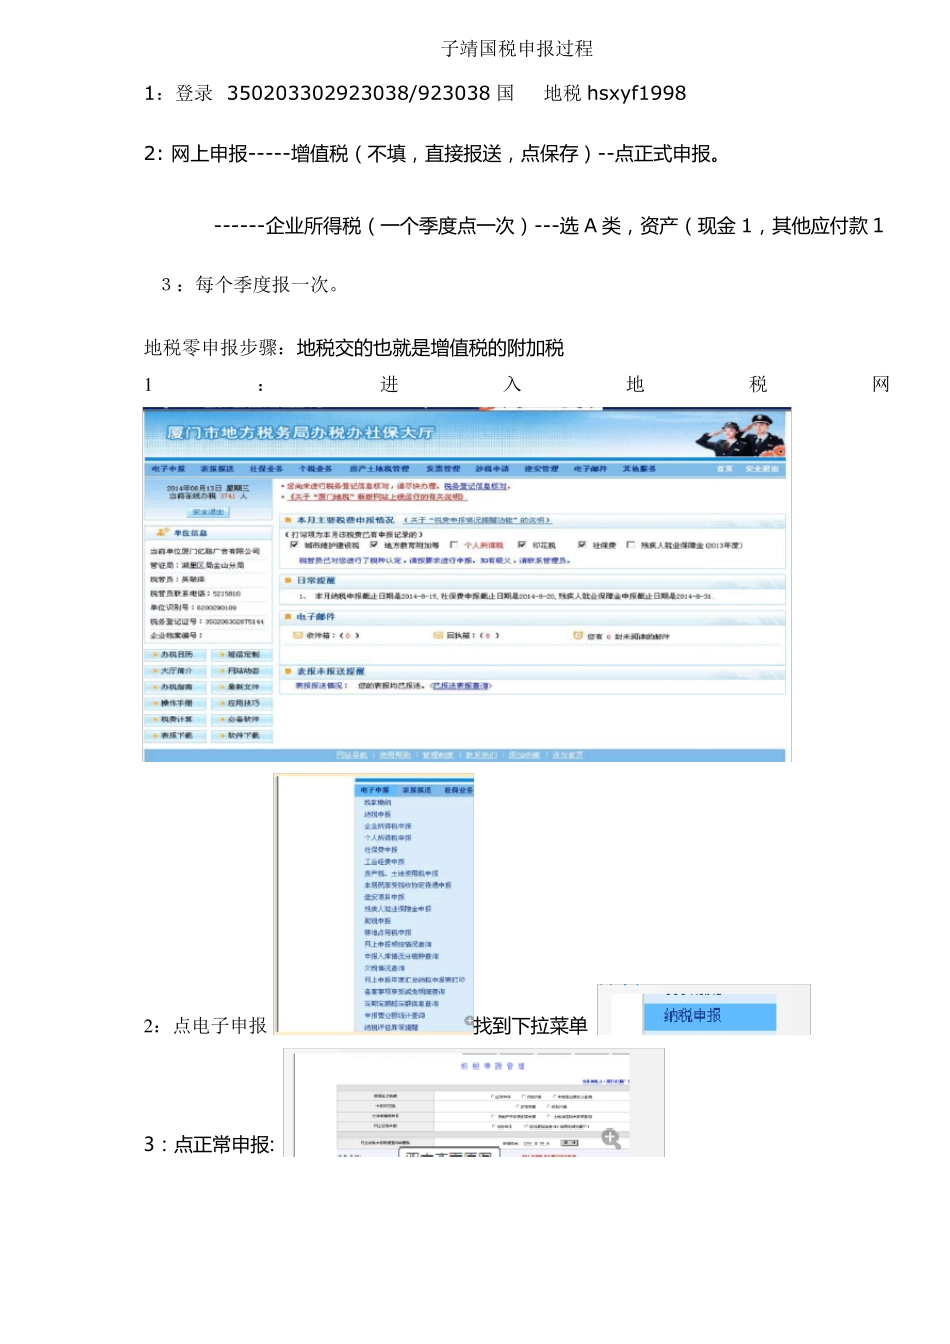Select 个人所得税申报 in the dropdown list
This screenshot has width=950, height=1344.
[x=388, y=838]
